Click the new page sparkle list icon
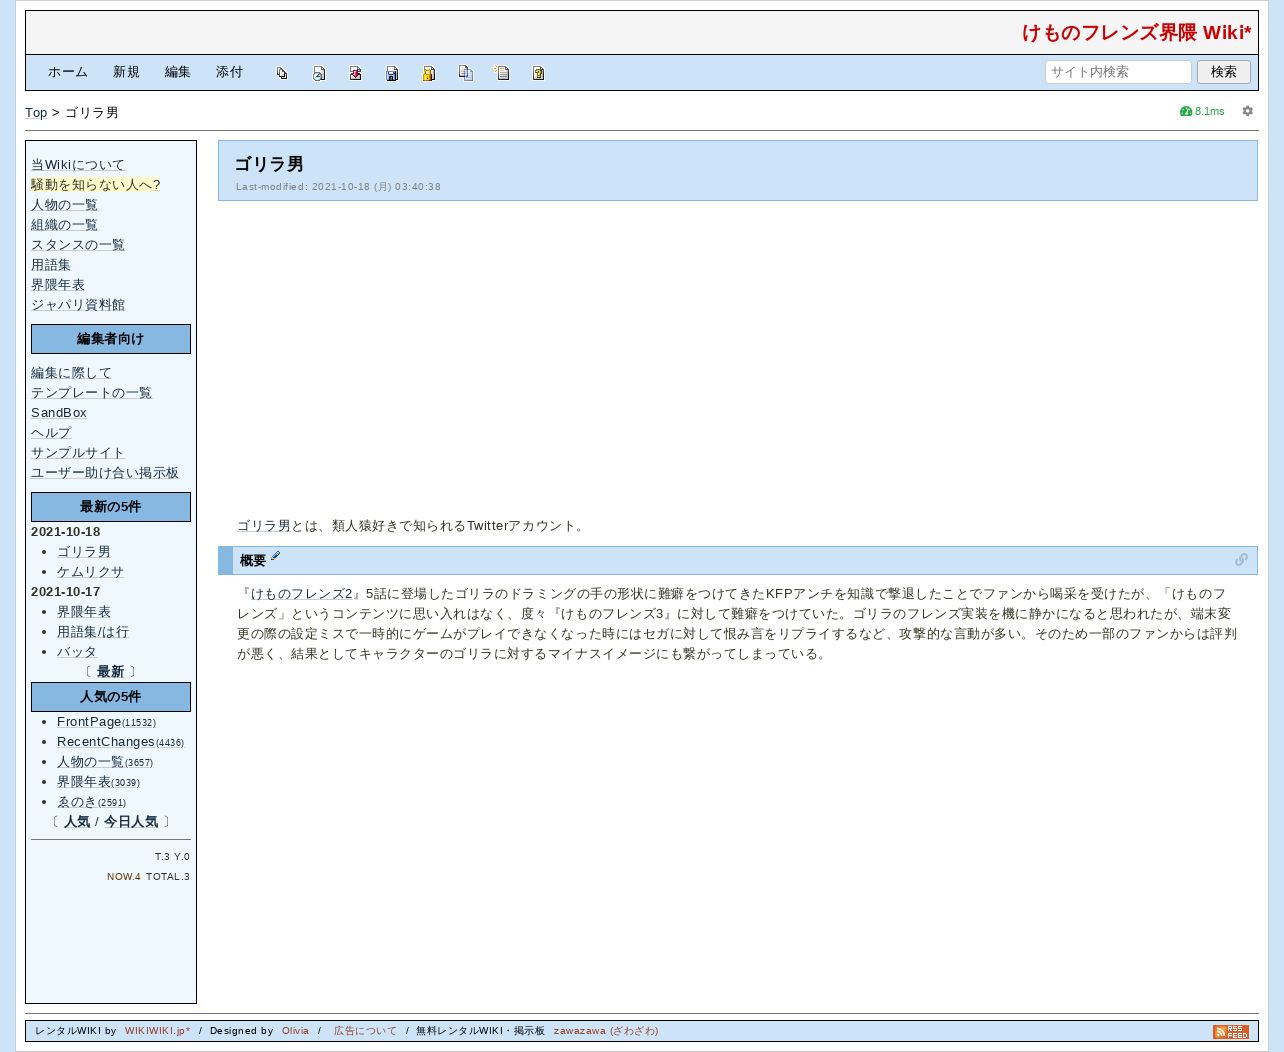The height and width of the screenshot is (1052, 1284). 502,73
